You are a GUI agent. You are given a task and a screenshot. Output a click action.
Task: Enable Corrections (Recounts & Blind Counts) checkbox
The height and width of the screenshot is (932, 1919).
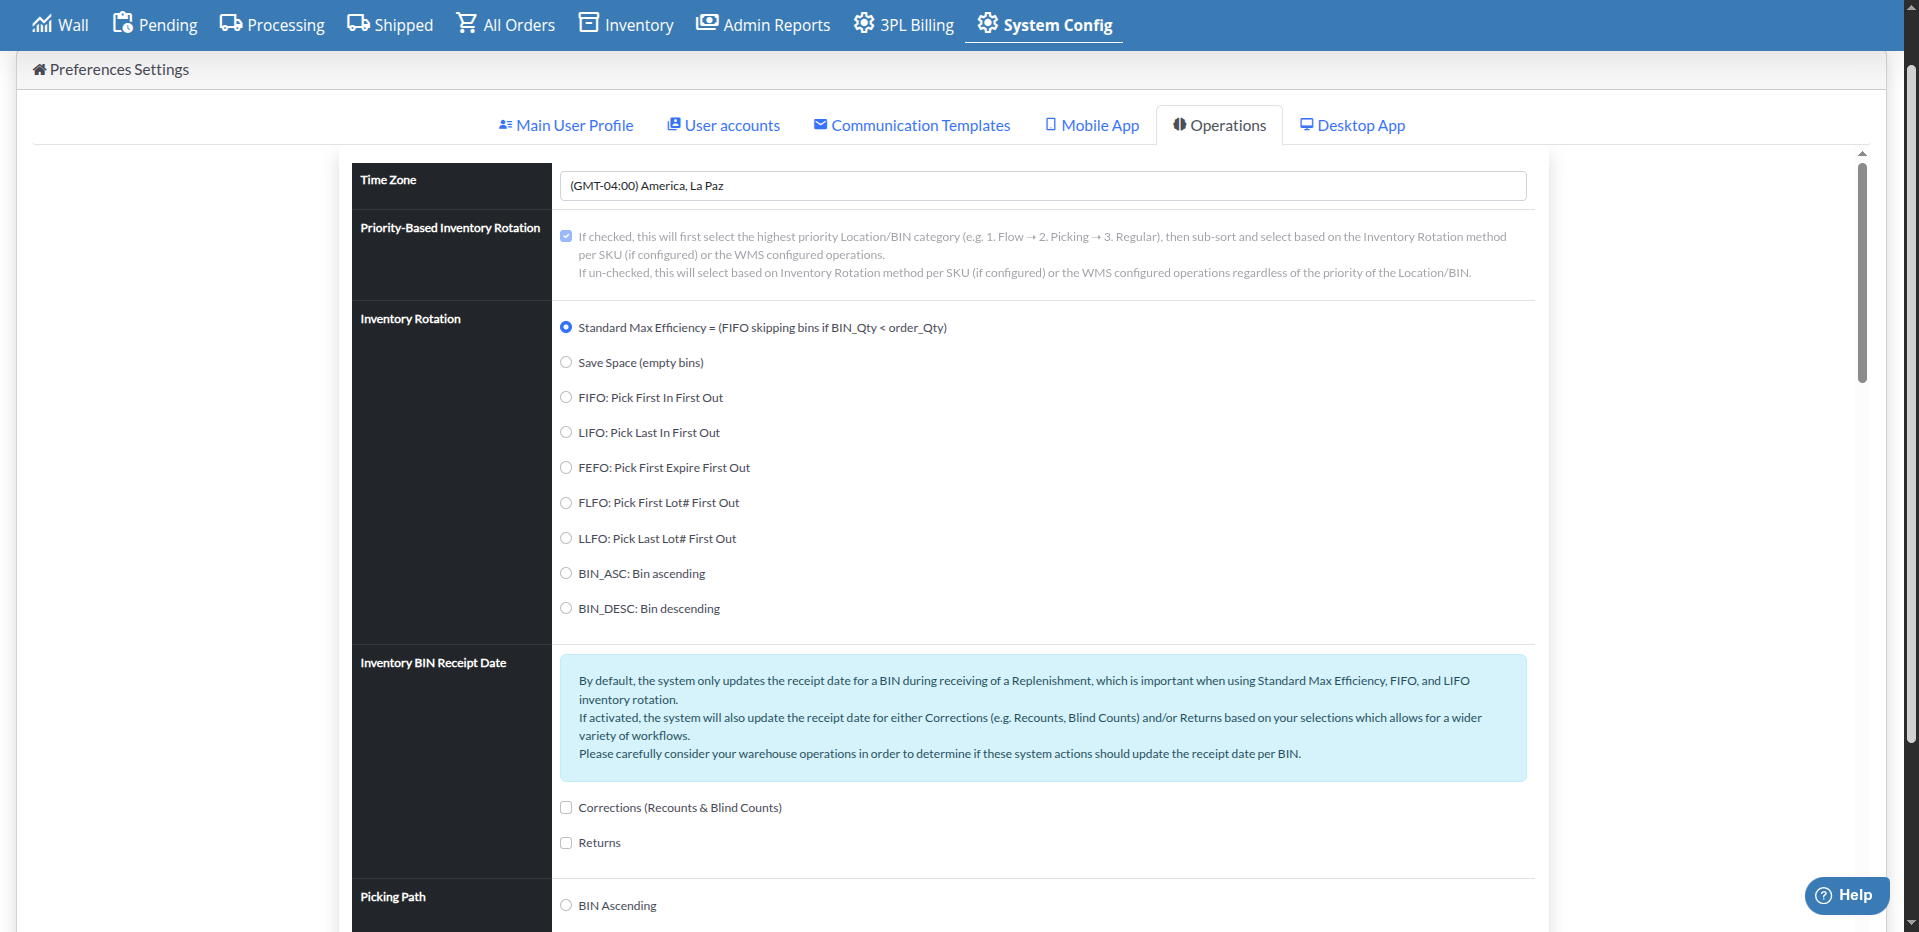(x=566, y=808)
